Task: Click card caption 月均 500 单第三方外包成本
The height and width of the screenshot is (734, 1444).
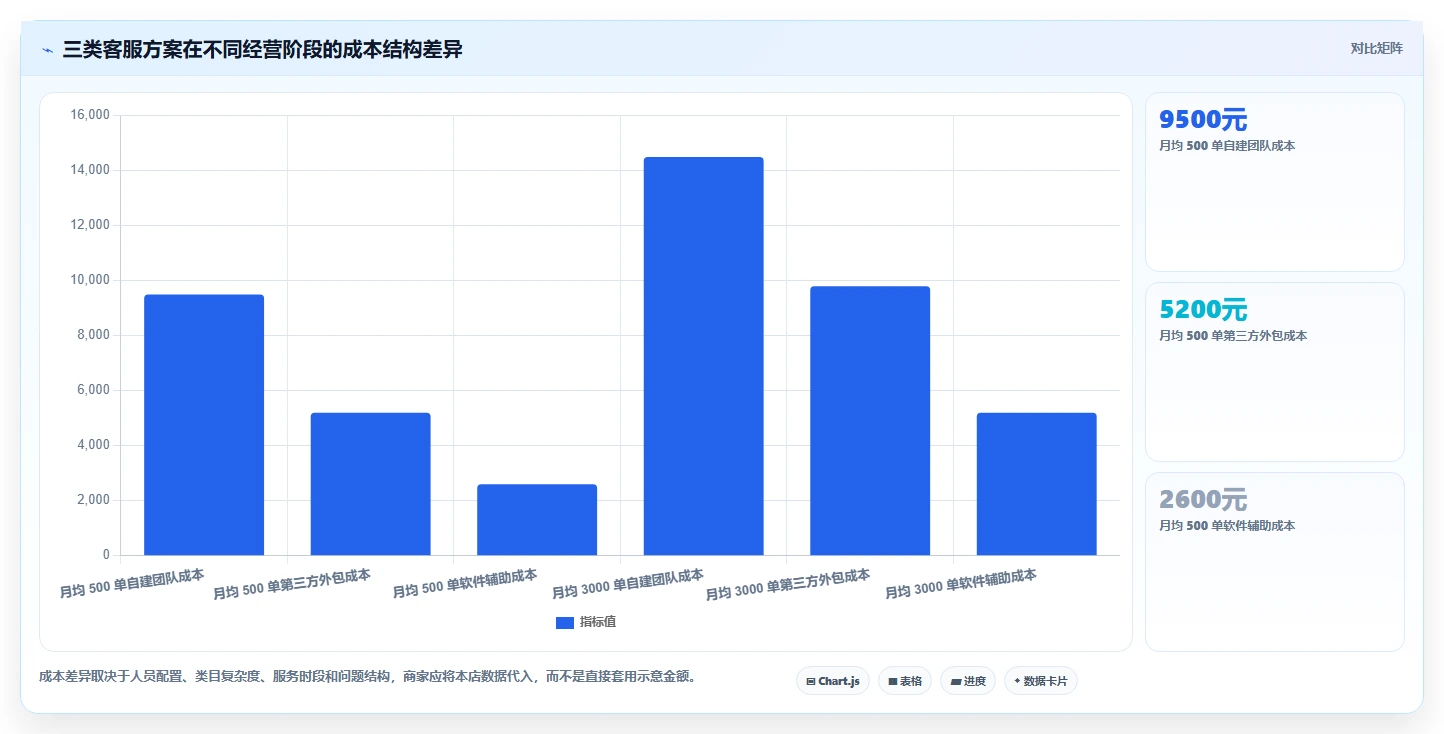Action: pyautogui.click(x=1233, y=336)
